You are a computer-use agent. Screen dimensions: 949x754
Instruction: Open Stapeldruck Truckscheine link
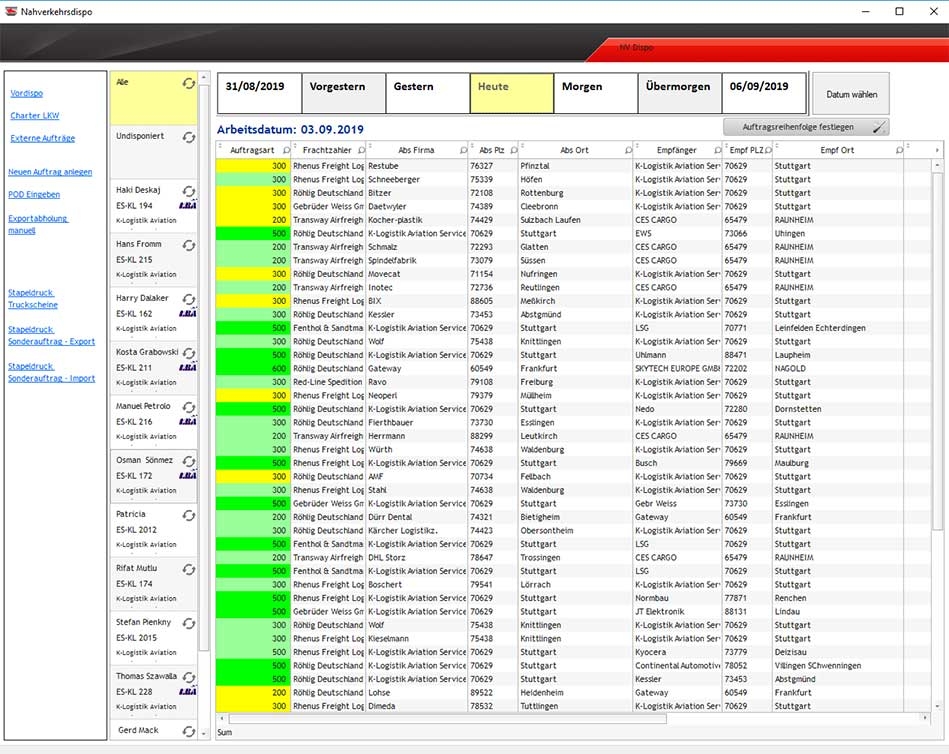(x=33, y=298)
